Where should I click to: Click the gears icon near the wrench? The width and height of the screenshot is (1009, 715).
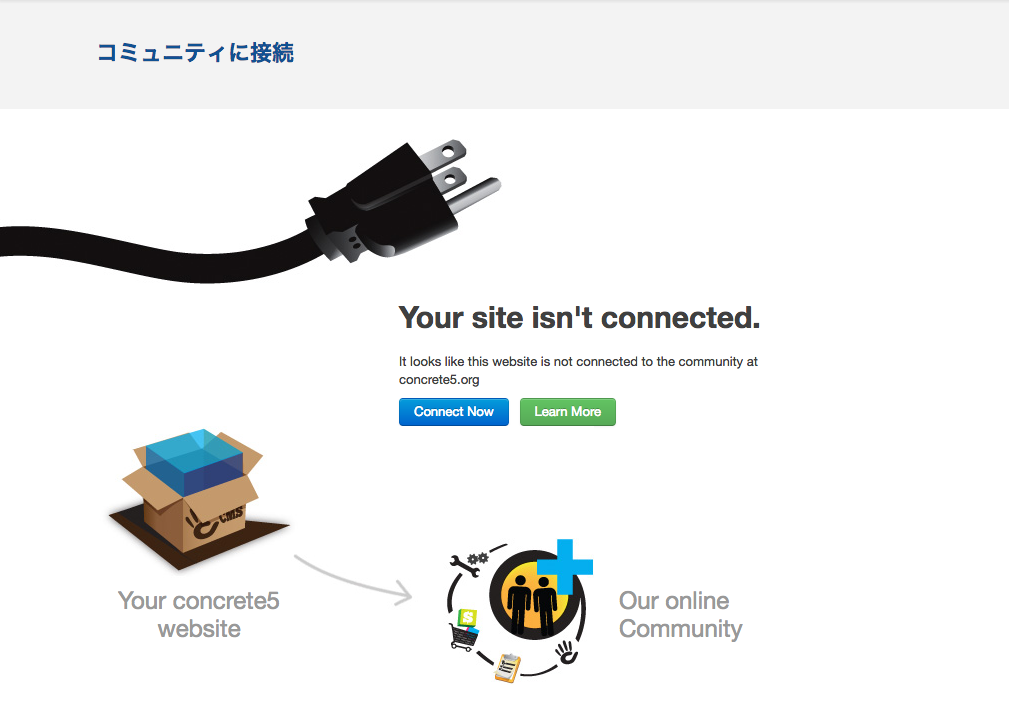[x=477, y=558]
